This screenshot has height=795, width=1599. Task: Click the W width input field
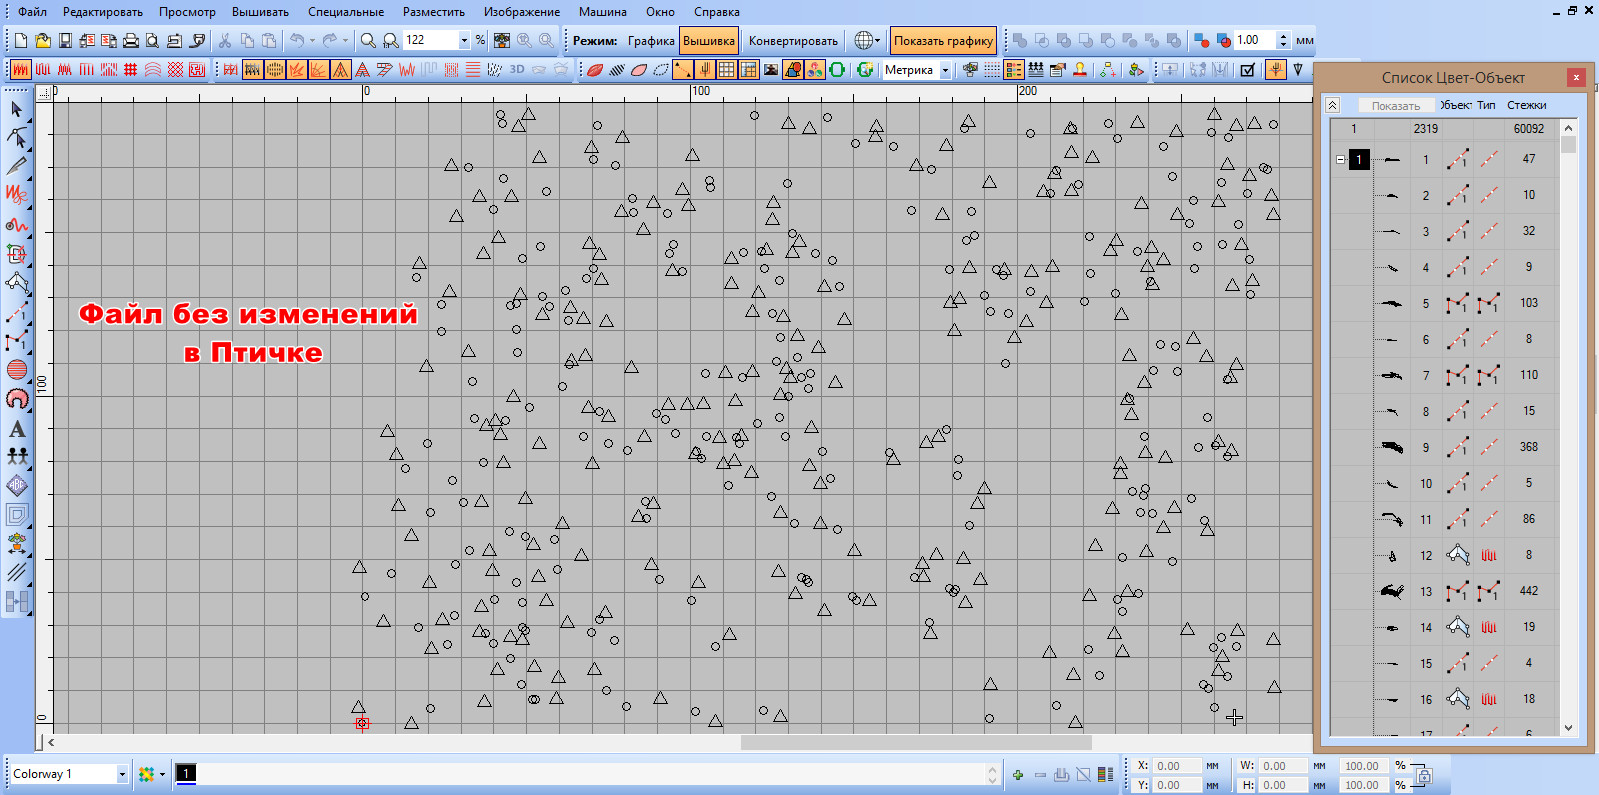tap(1282, 766)
